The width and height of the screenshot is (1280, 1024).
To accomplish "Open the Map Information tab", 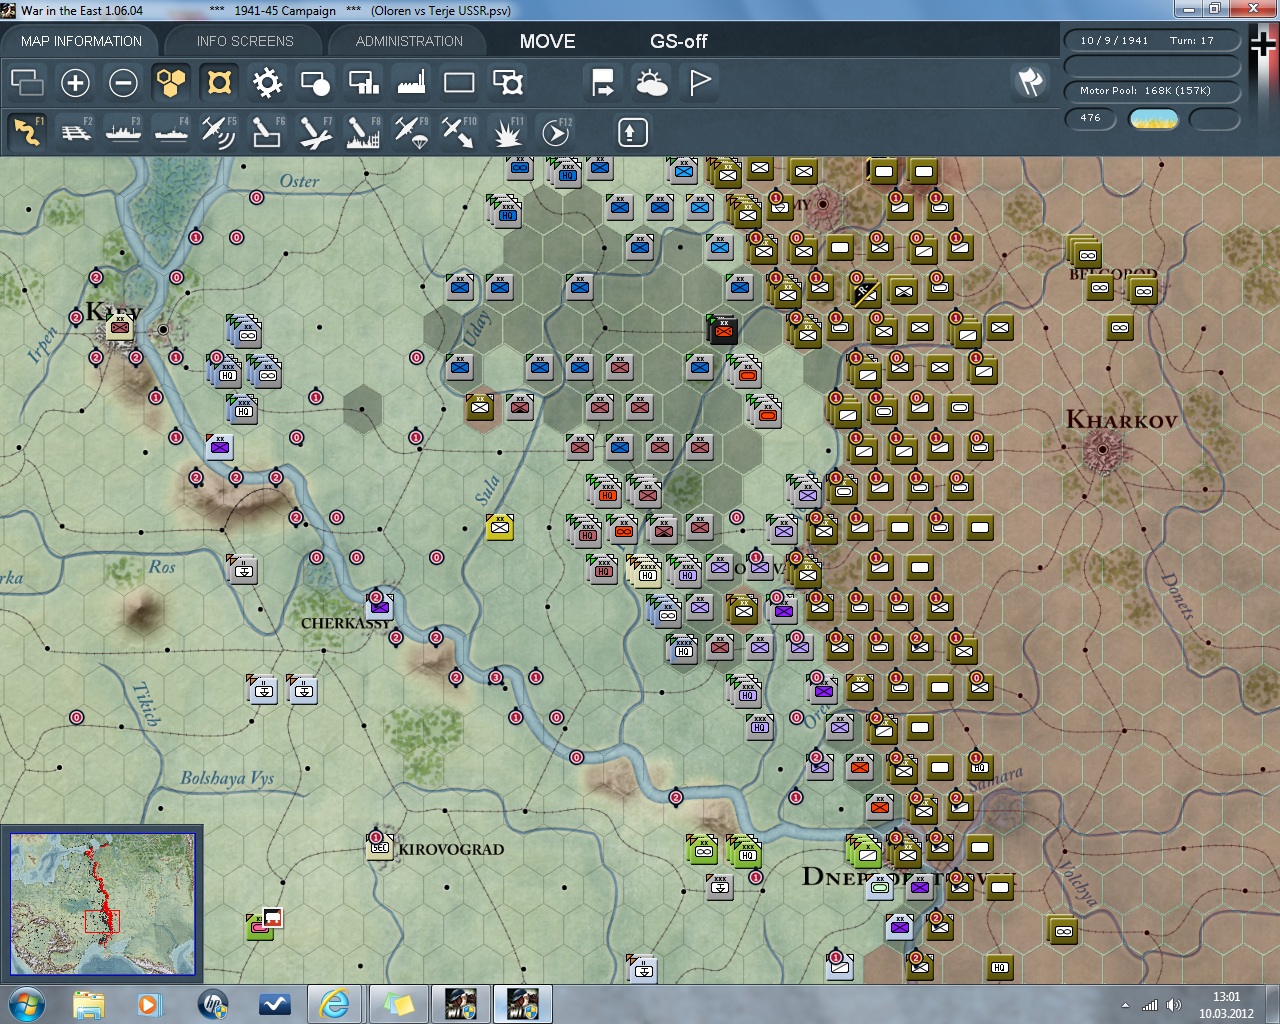I will [81, 41].
